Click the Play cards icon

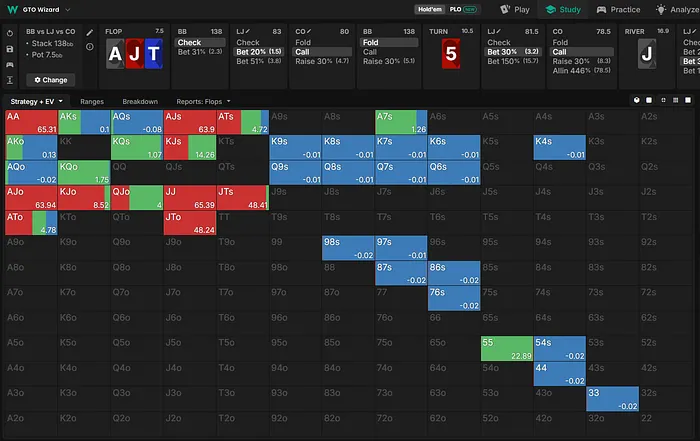click(505, 9)
